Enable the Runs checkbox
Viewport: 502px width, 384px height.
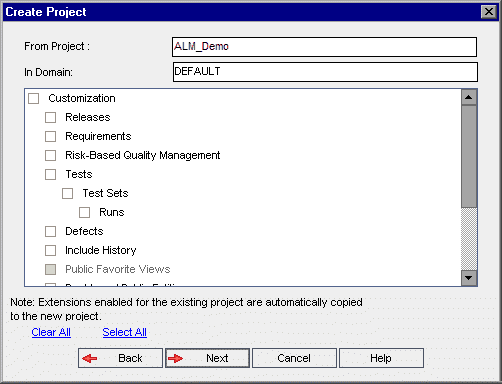(x=84, y=213)
